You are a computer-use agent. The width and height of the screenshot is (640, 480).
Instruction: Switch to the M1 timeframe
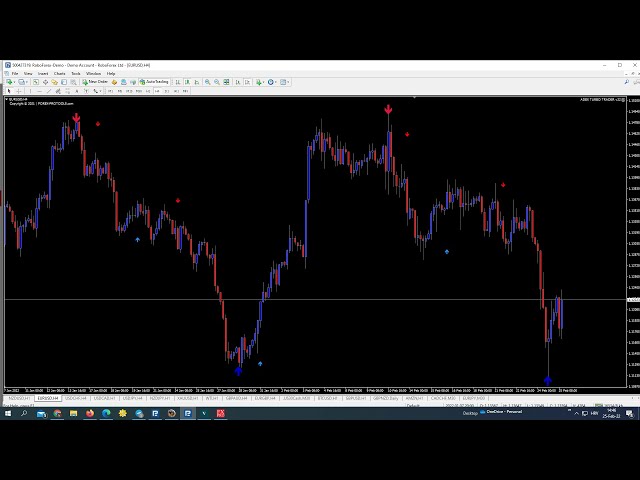[110, 91]
